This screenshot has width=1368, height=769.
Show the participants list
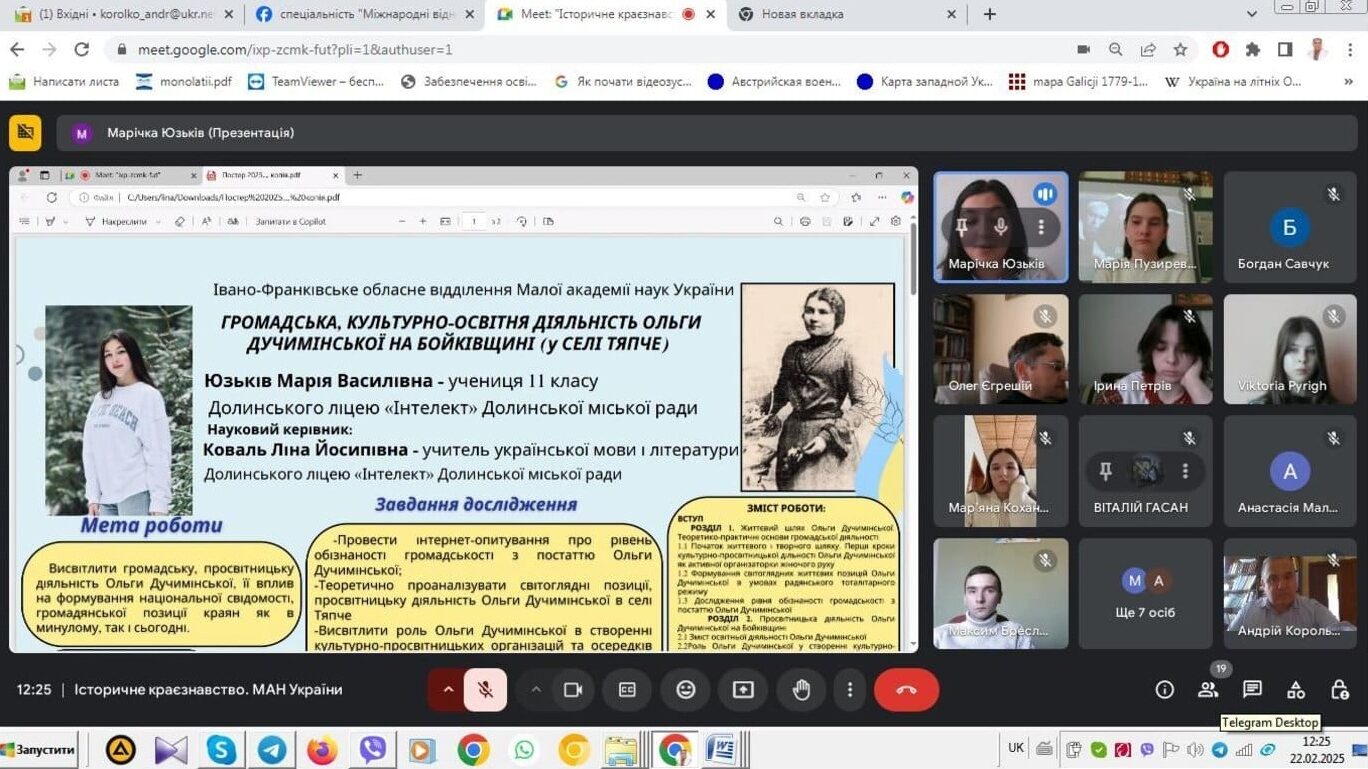[x=1208, y=690]
